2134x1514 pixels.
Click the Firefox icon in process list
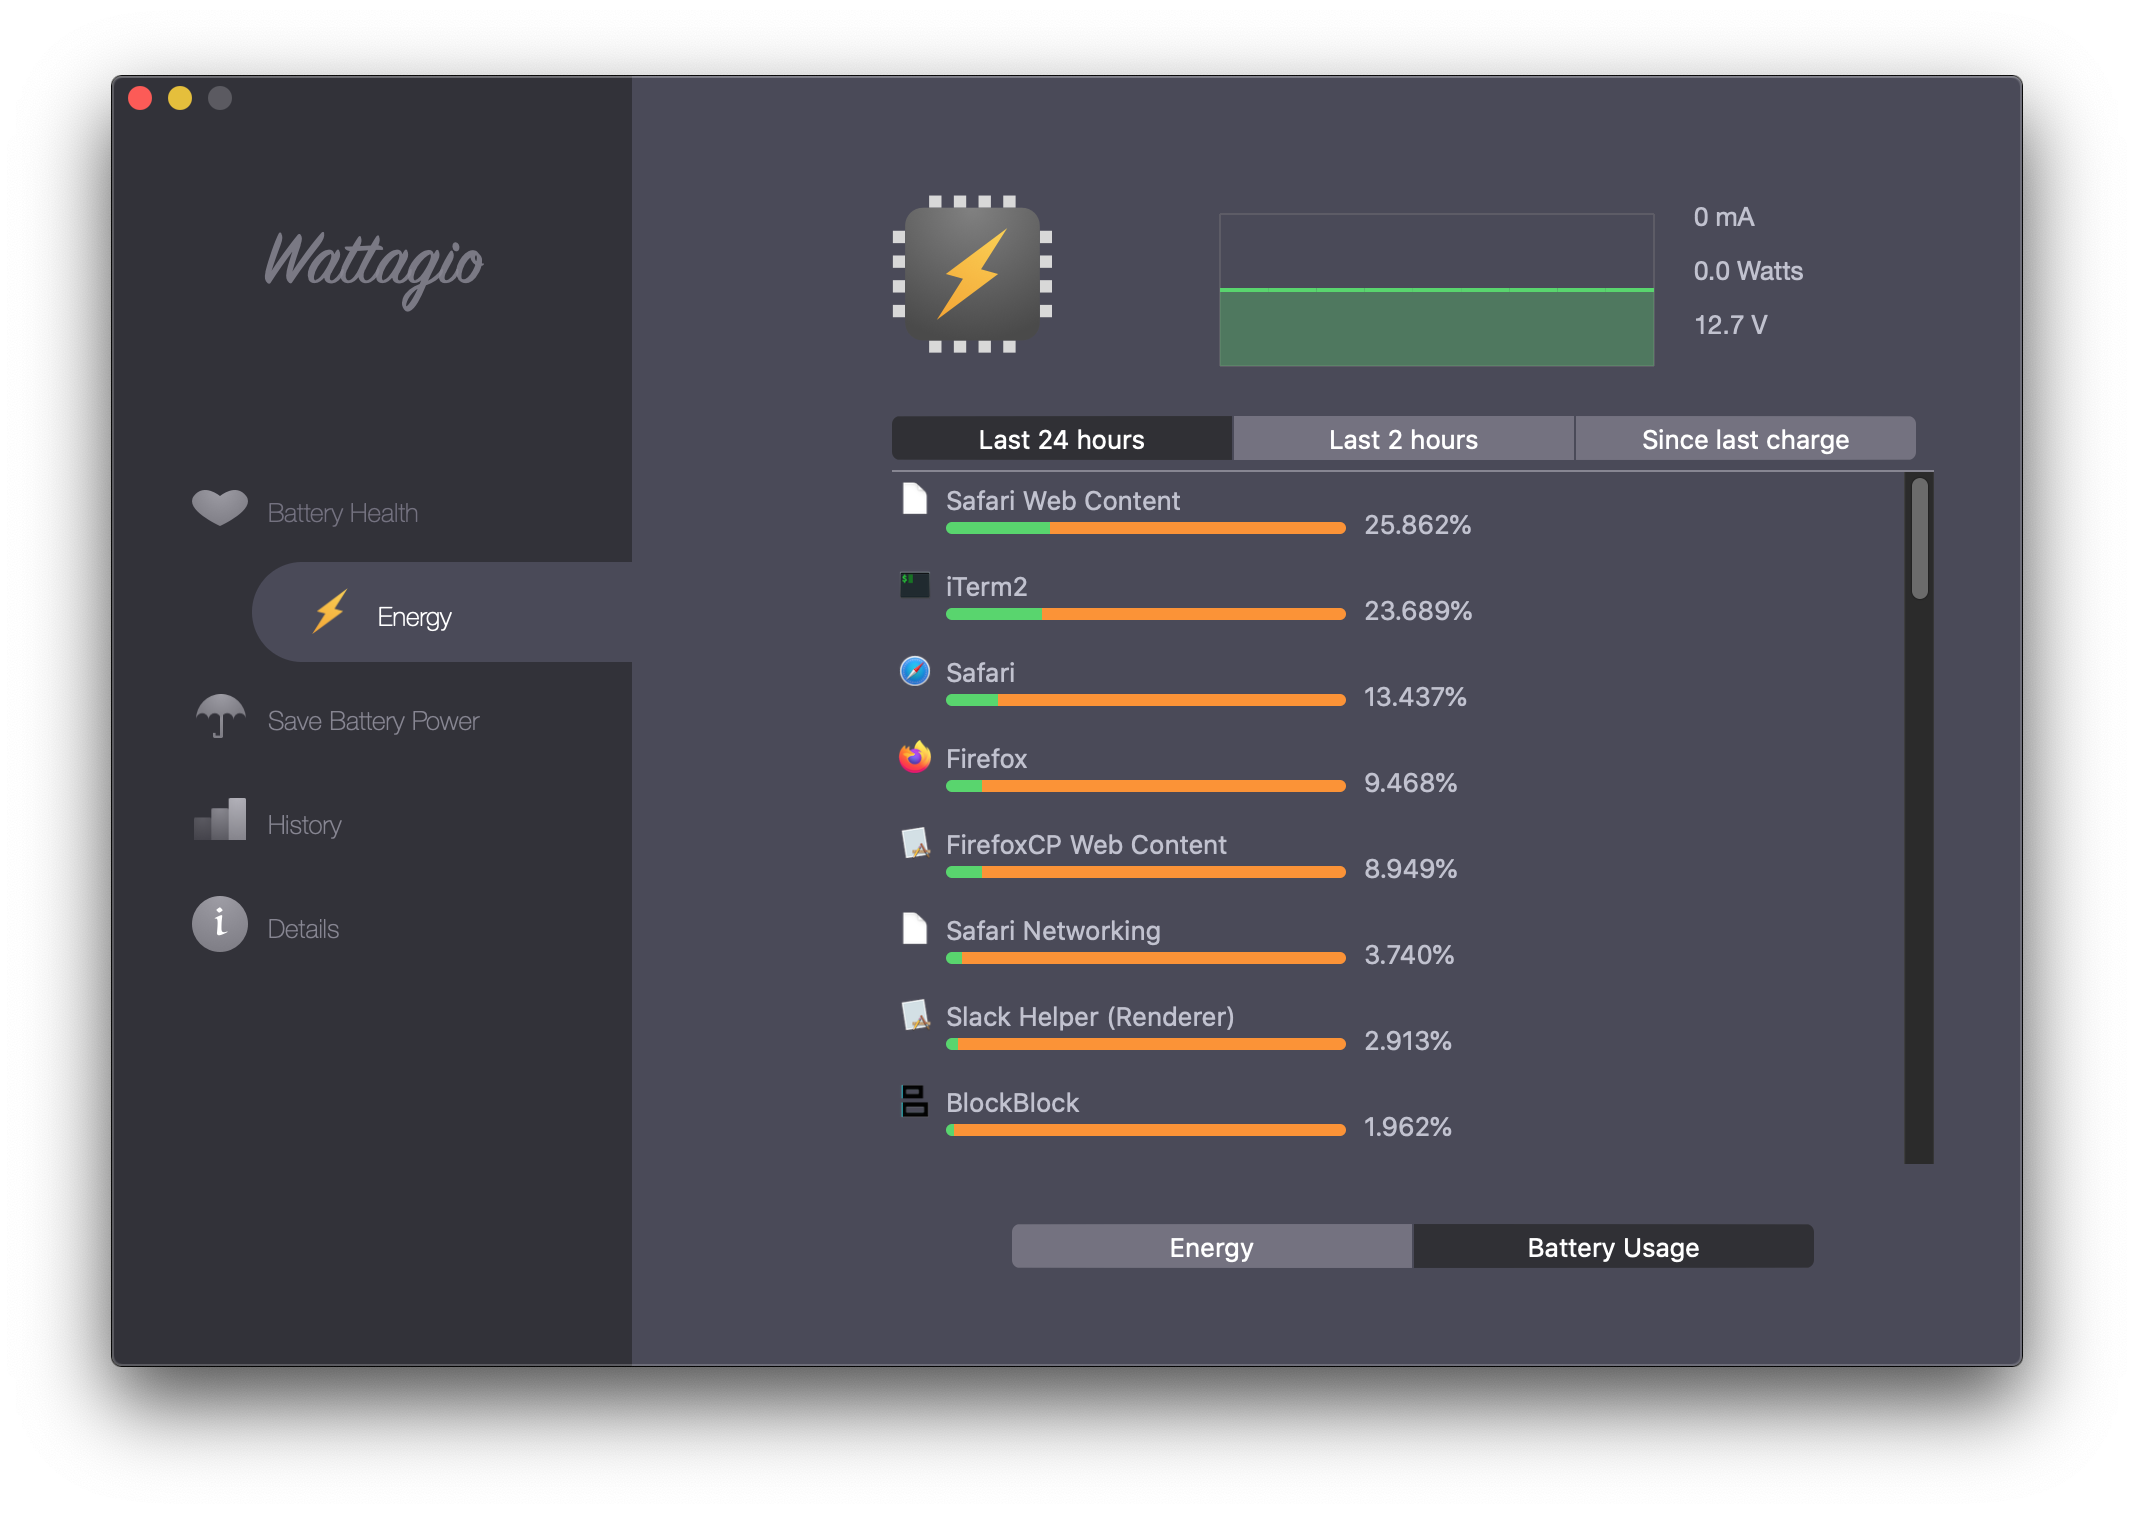tap(914, 757)
